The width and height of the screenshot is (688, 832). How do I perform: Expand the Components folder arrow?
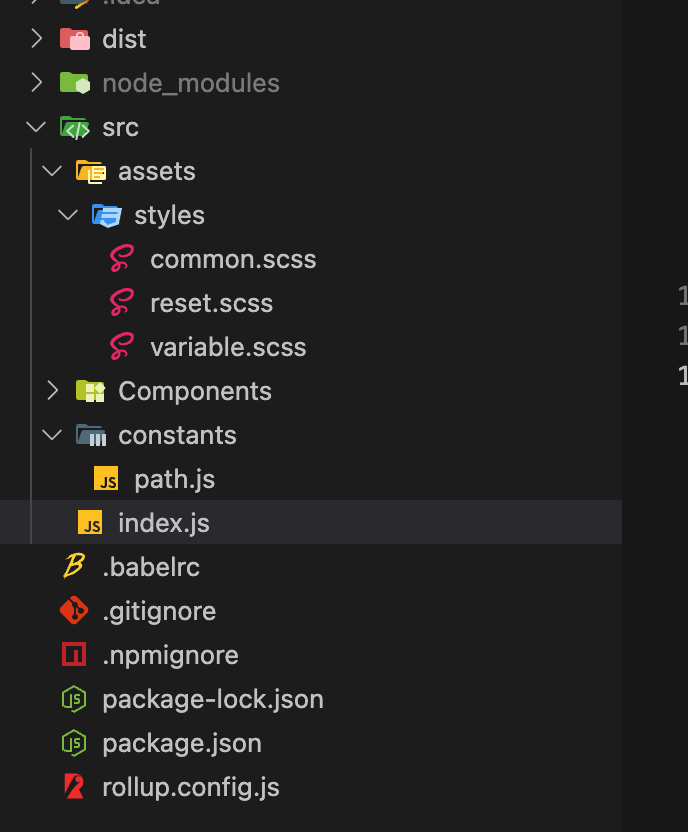53,391
